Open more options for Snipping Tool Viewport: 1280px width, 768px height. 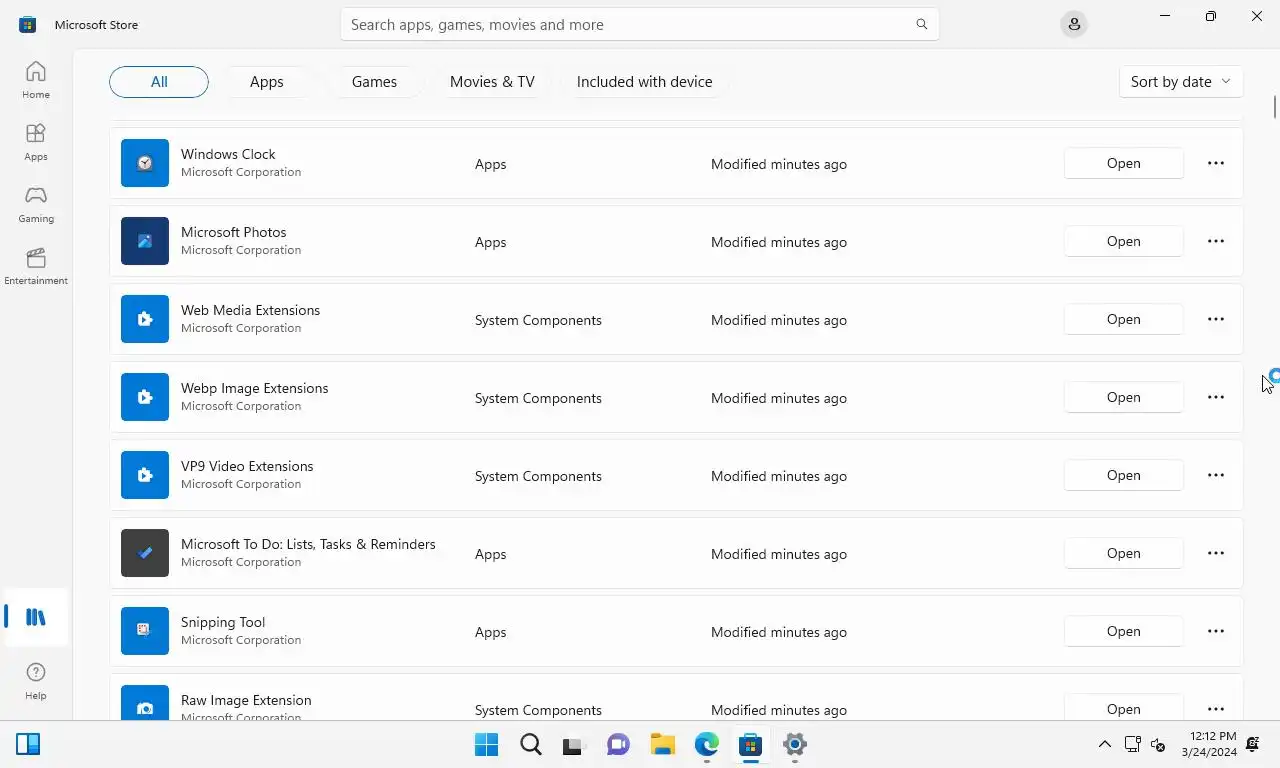[1216, 631]
